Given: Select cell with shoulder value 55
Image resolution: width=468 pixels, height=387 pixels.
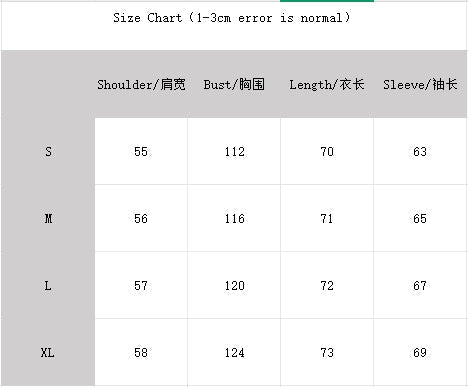Looking at the screenshot, I should pos(141,152).
